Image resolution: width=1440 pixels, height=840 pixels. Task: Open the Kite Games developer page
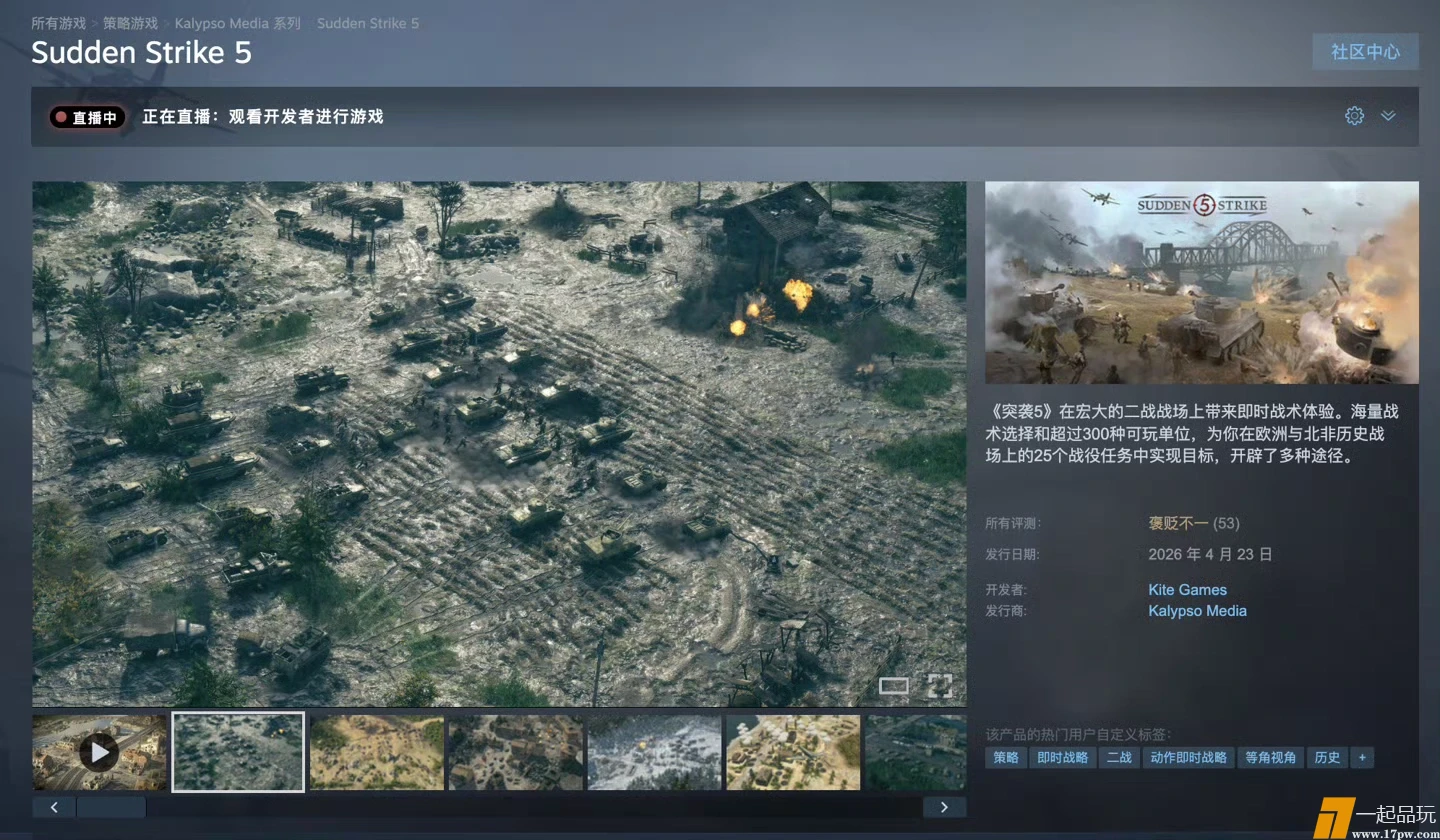point(1187,590)
